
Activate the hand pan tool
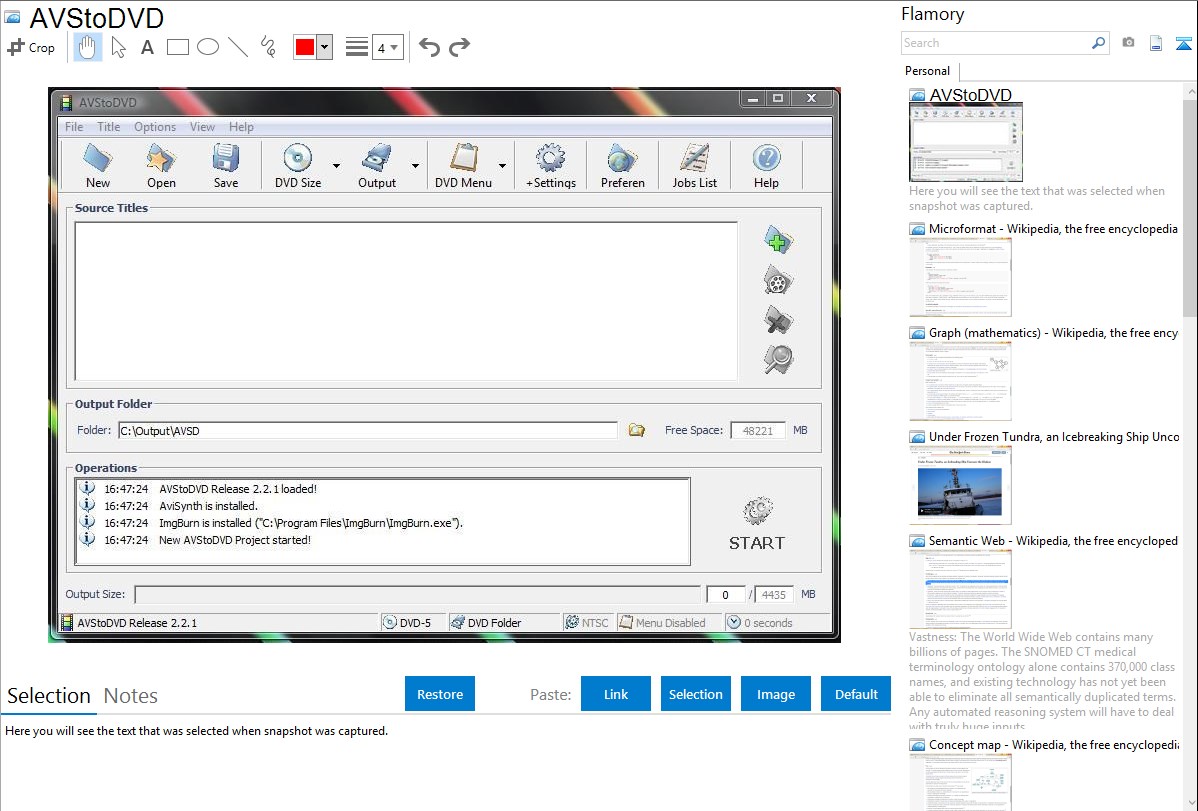click(x=87, y=47)
